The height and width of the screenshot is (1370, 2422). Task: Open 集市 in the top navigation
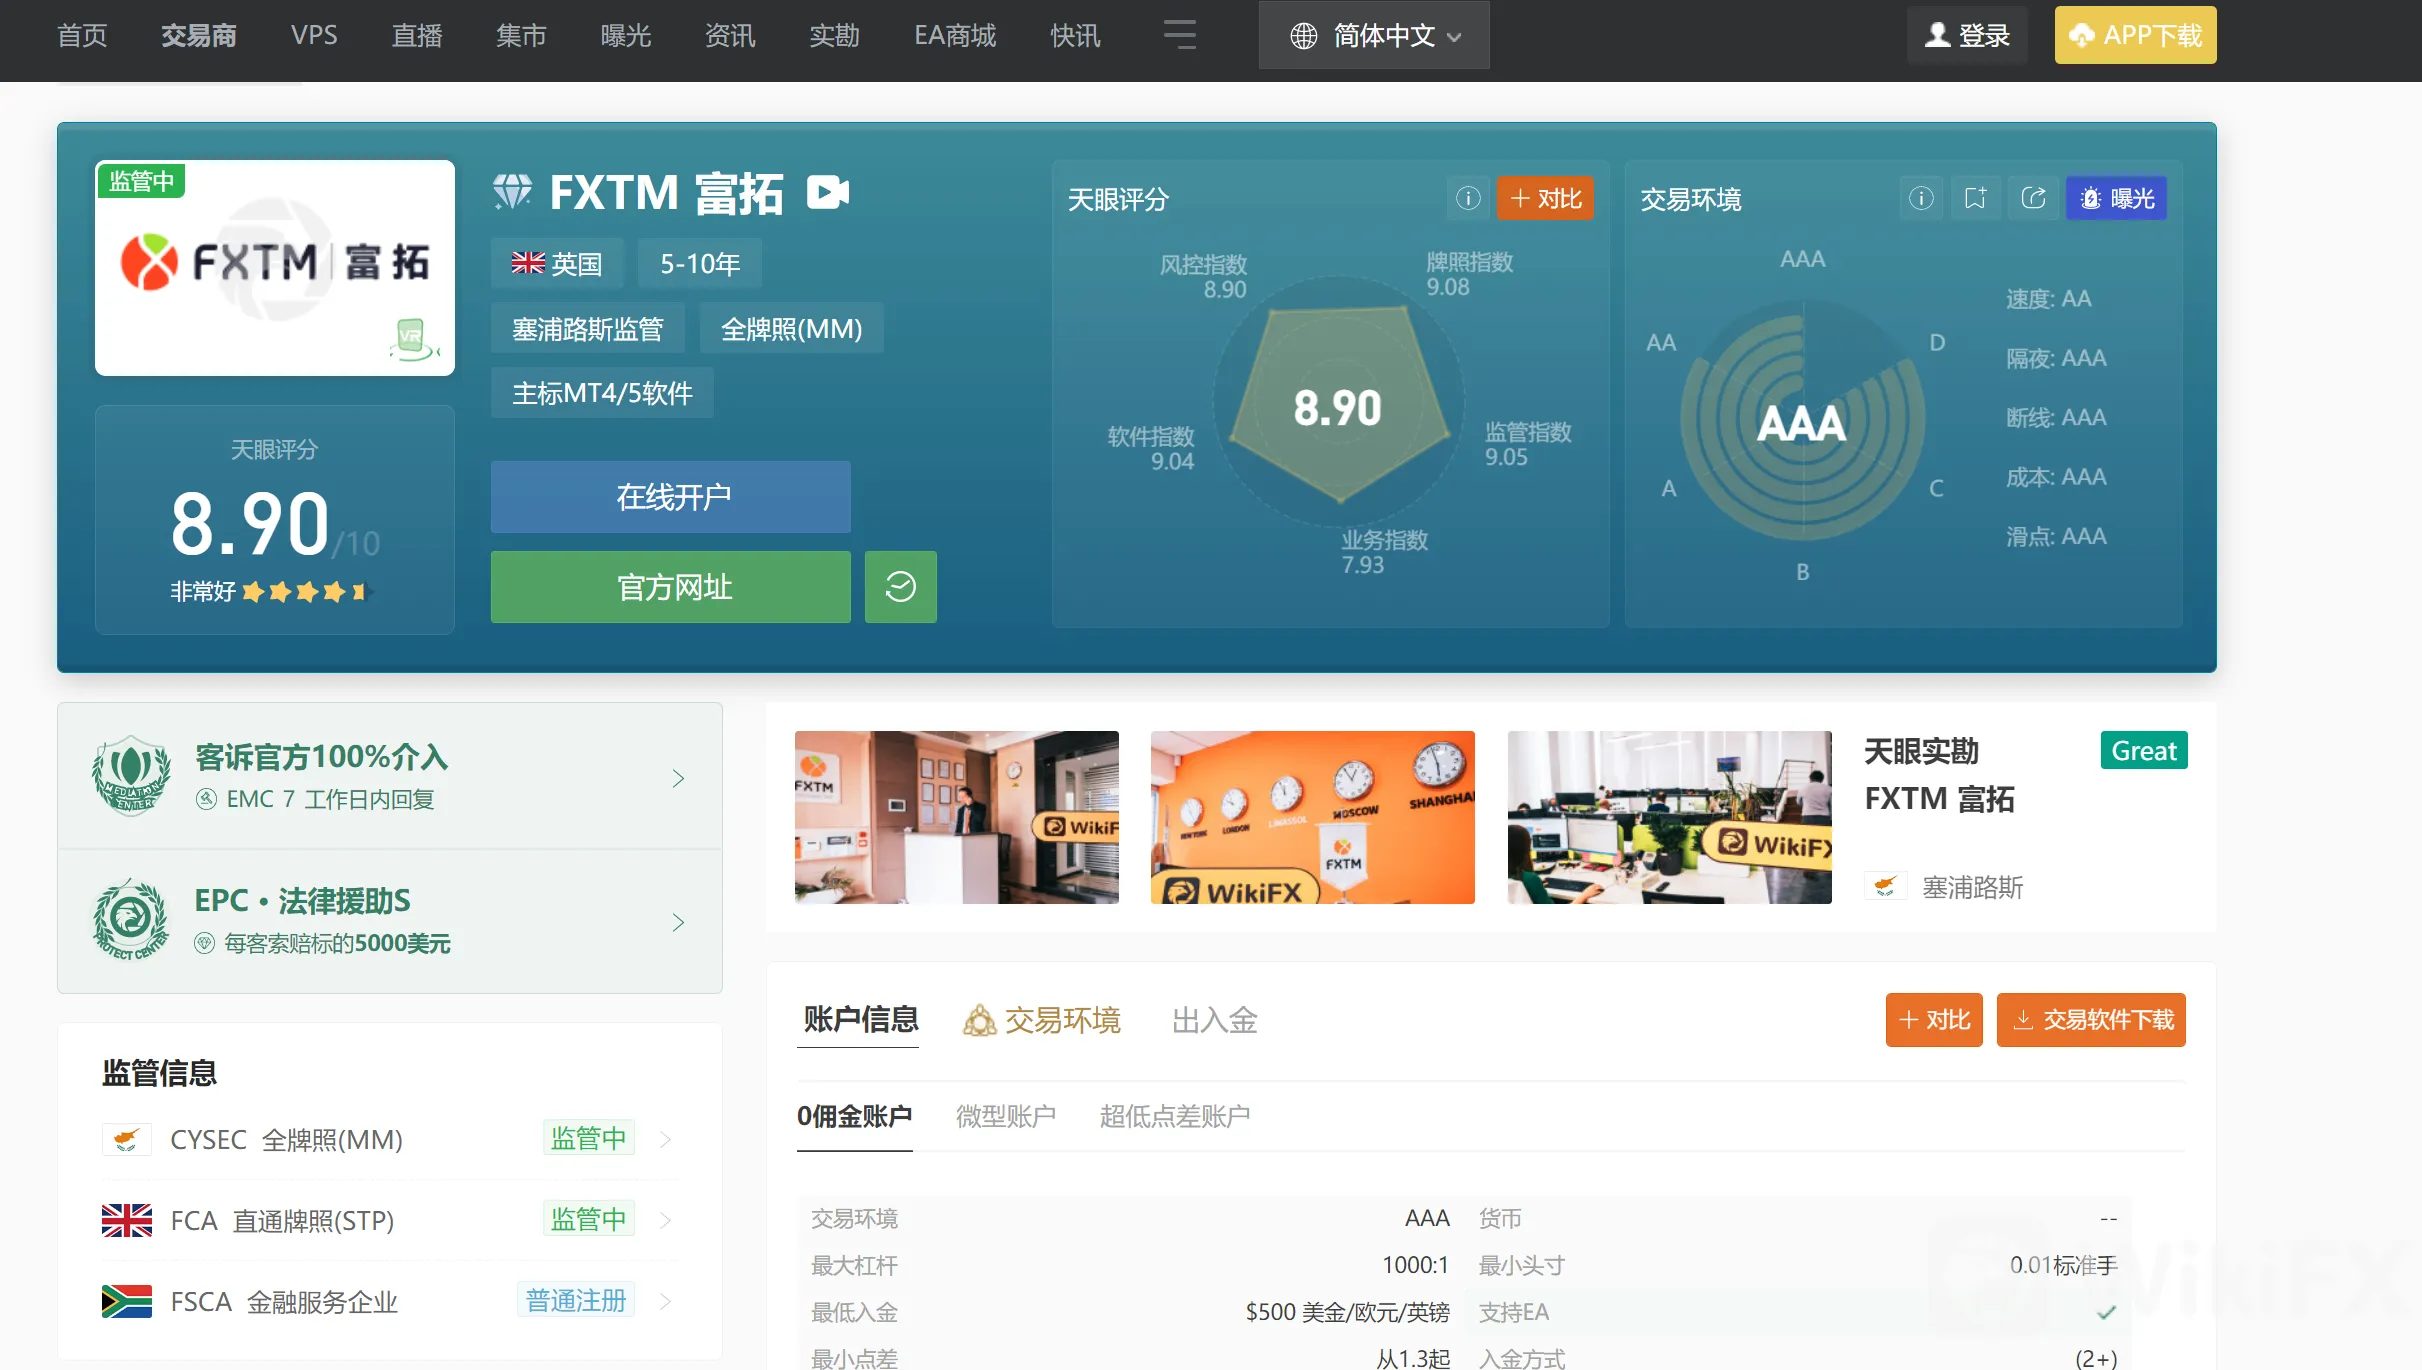521,36
